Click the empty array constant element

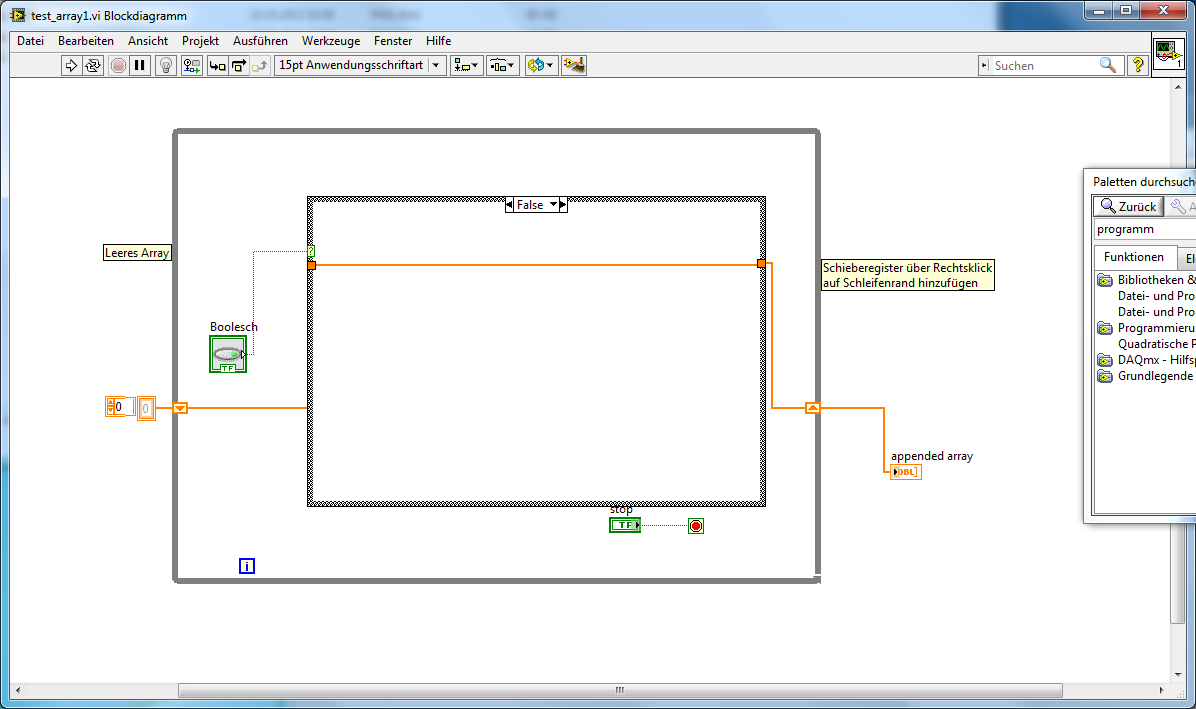click(x=146, y=409)
